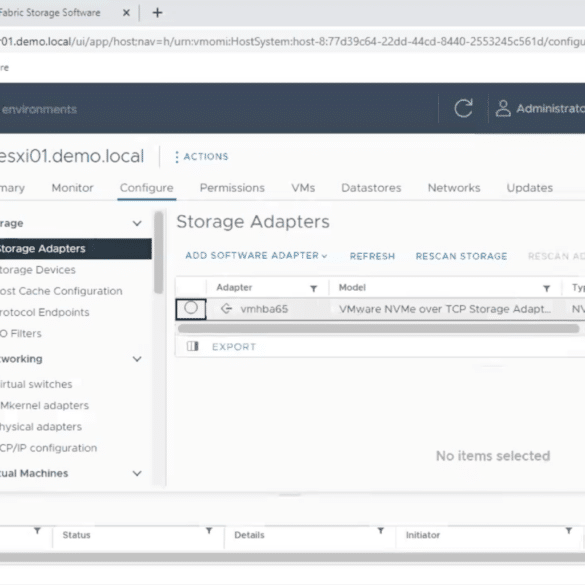The width and height of the screenshot is (585, 585).
Task: Click the browser address bar URL
Action: [292, 41]
